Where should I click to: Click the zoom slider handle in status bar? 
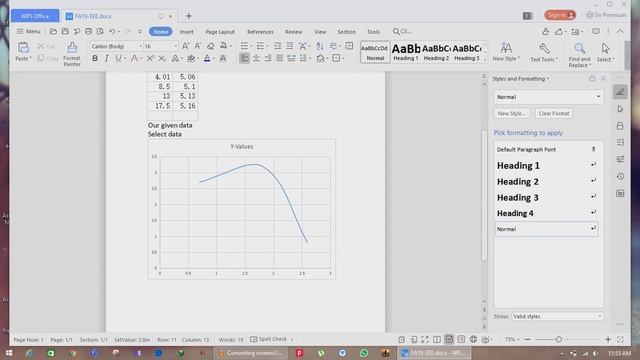point(559,339)
